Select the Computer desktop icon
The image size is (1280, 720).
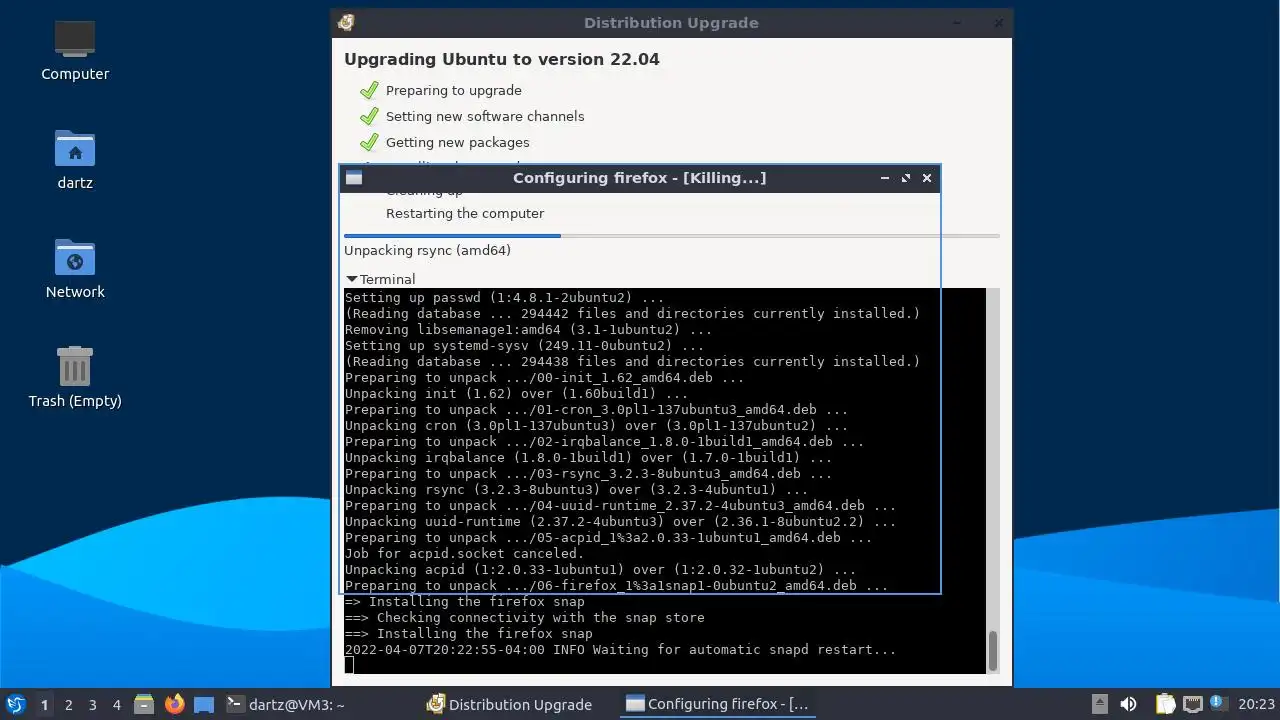point(75,52)
